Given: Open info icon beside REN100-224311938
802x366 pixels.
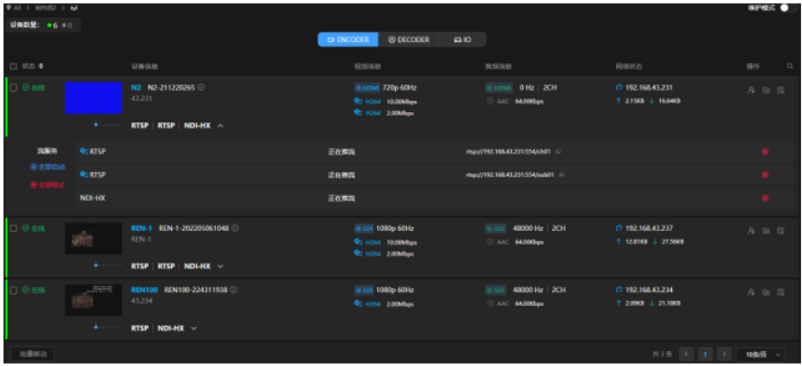Looking at the screenshot, I should pyautogui.click(x=233, y=290).
